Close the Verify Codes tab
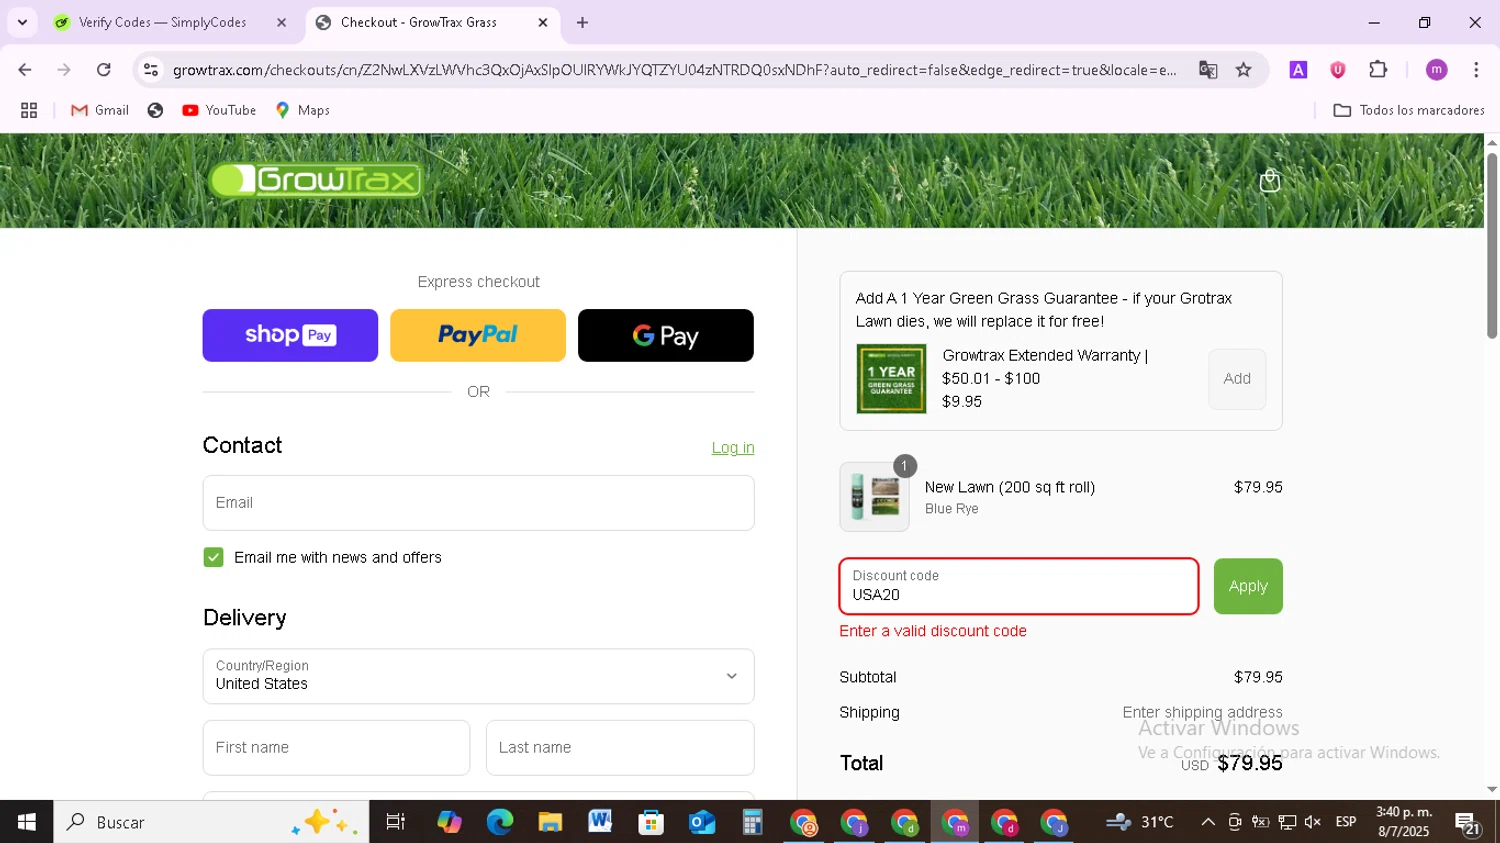 click(x=281, y=22)
